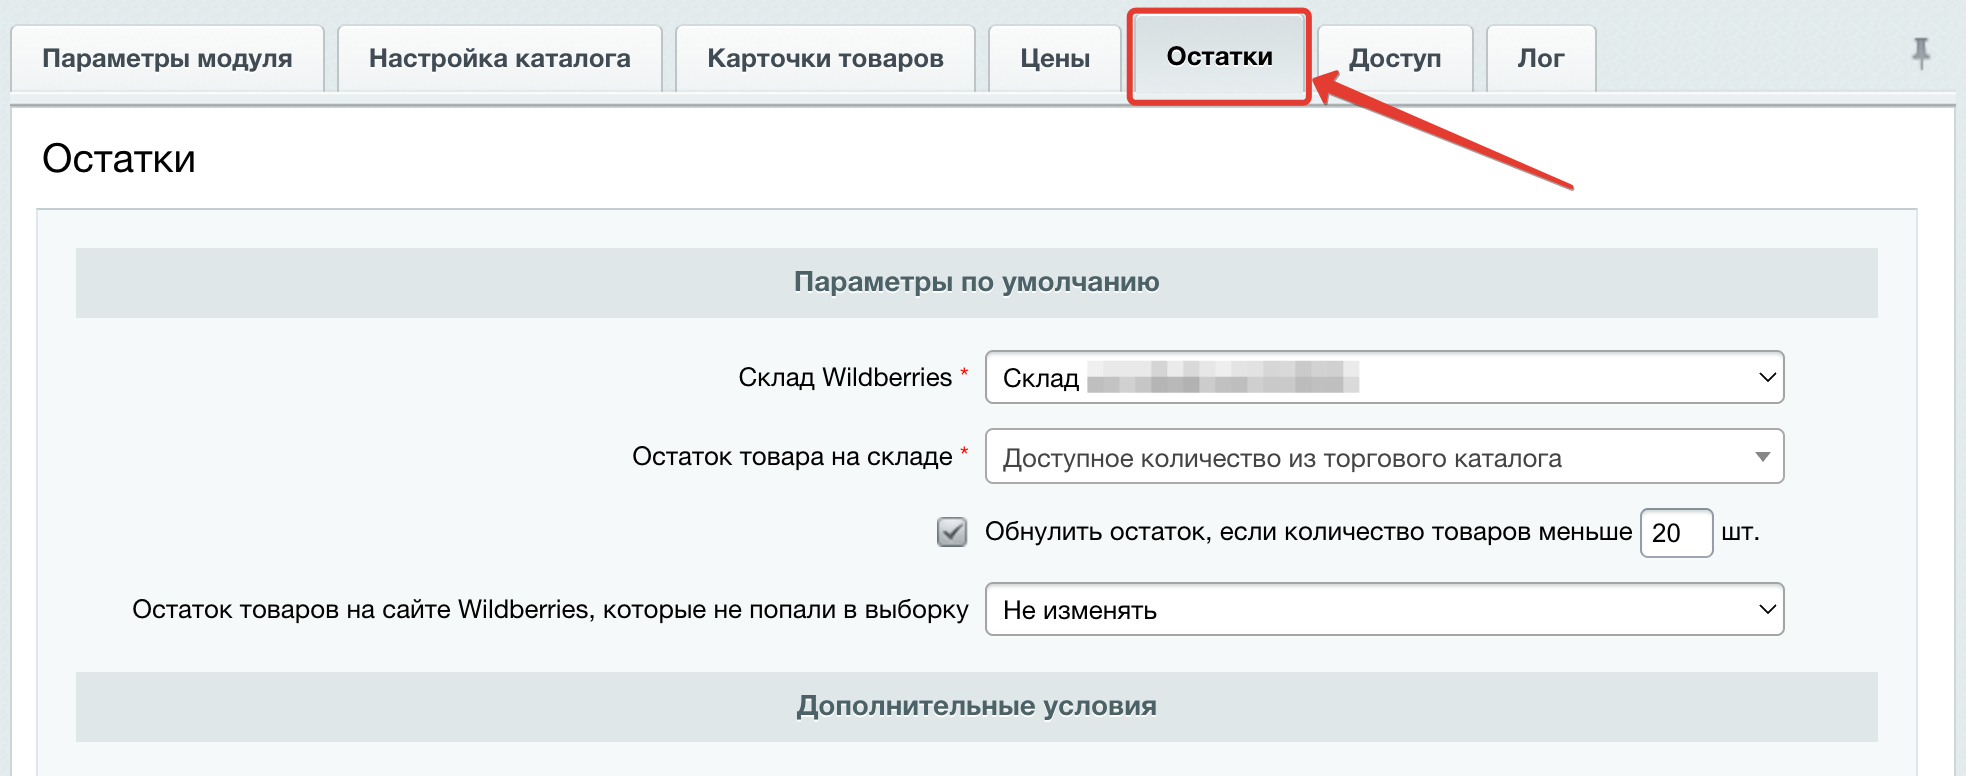Image resolution: width=1966 pixels, height=776 pixels.
Task: Expand the Остаток товара на складе dropdown
Action: pos(1384,457)
